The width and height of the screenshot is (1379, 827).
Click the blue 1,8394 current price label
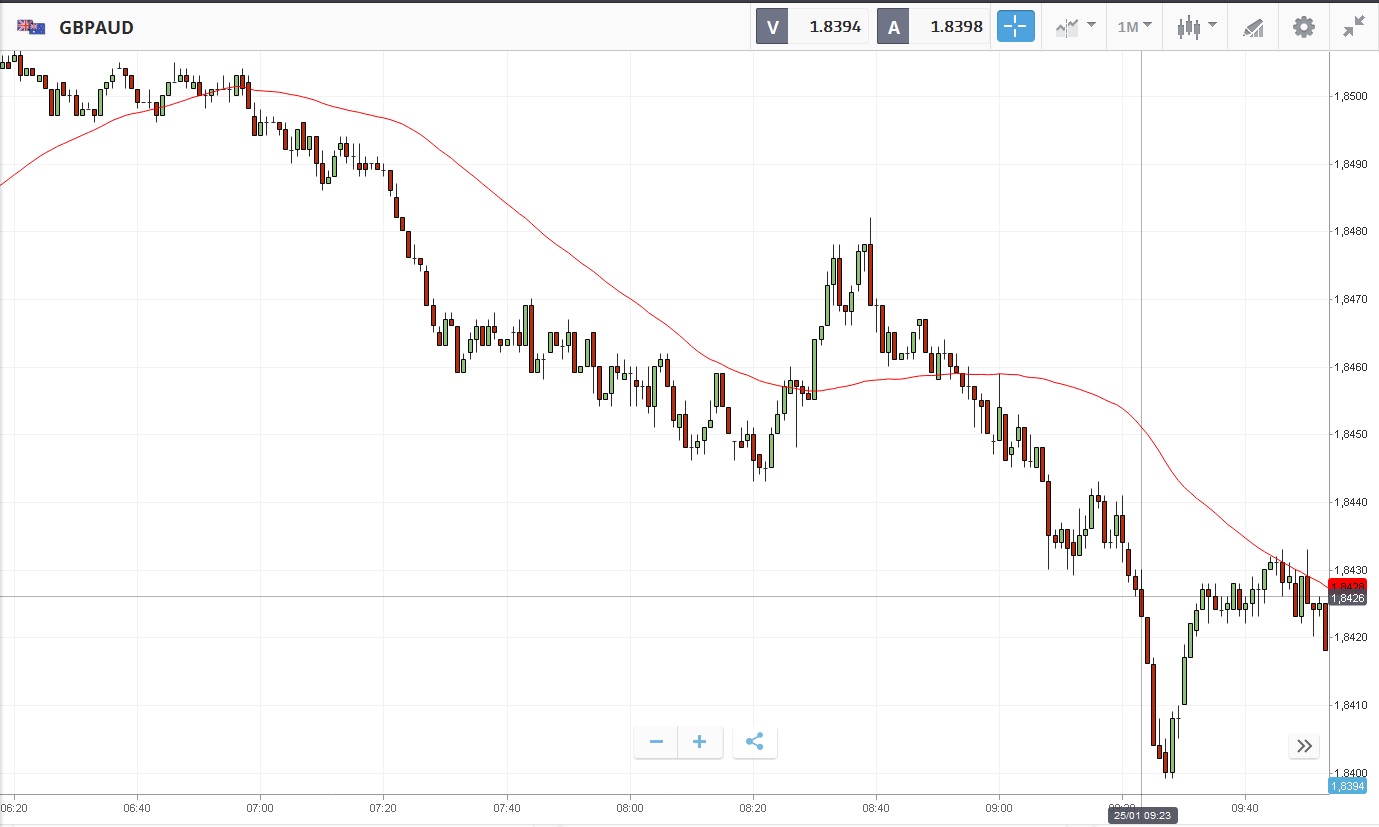tap(1347, 786)
